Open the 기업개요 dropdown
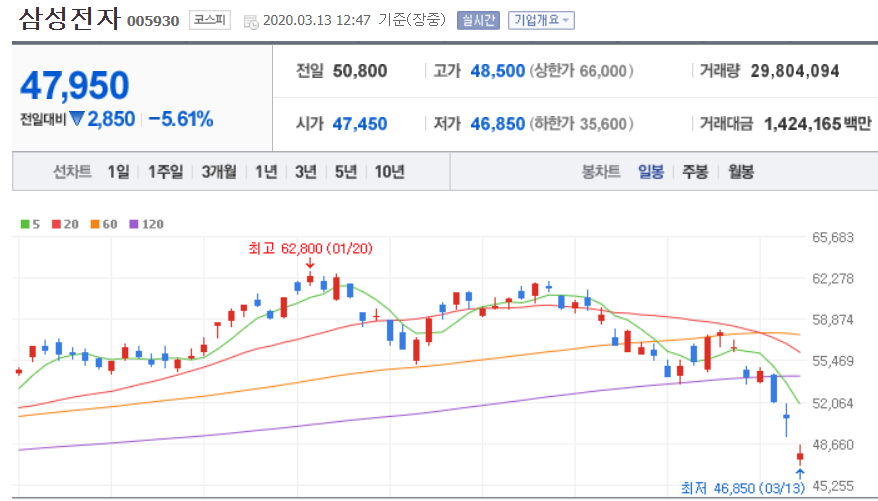 (541, 21)
